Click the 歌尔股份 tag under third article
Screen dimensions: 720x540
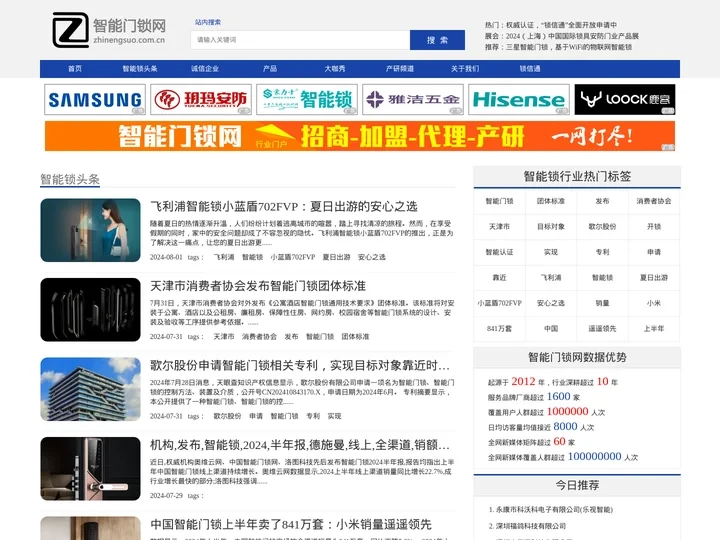click(228, 416)
